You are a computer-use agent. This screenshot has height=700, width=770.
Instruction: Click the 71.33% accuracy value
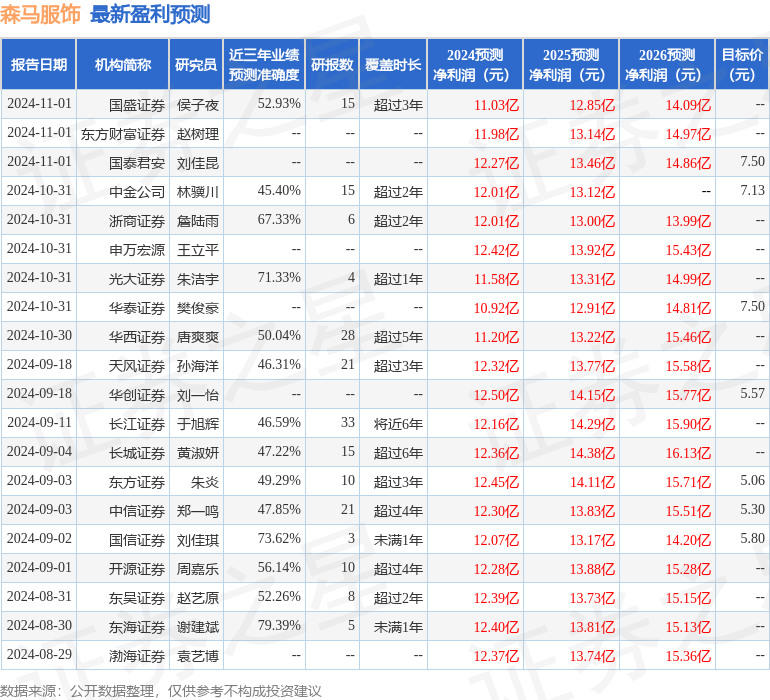pos(279,277)
